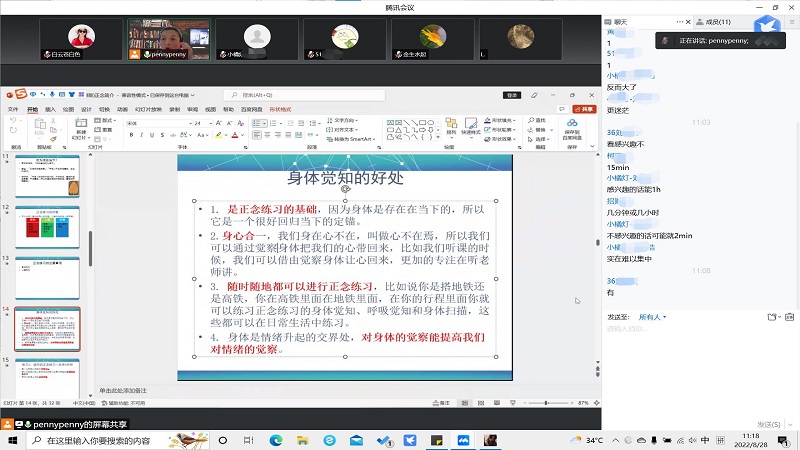This screenshot has height=450, width=800.
Task: Click the Format Painter brush icon
Action: [x=53, y=139]
